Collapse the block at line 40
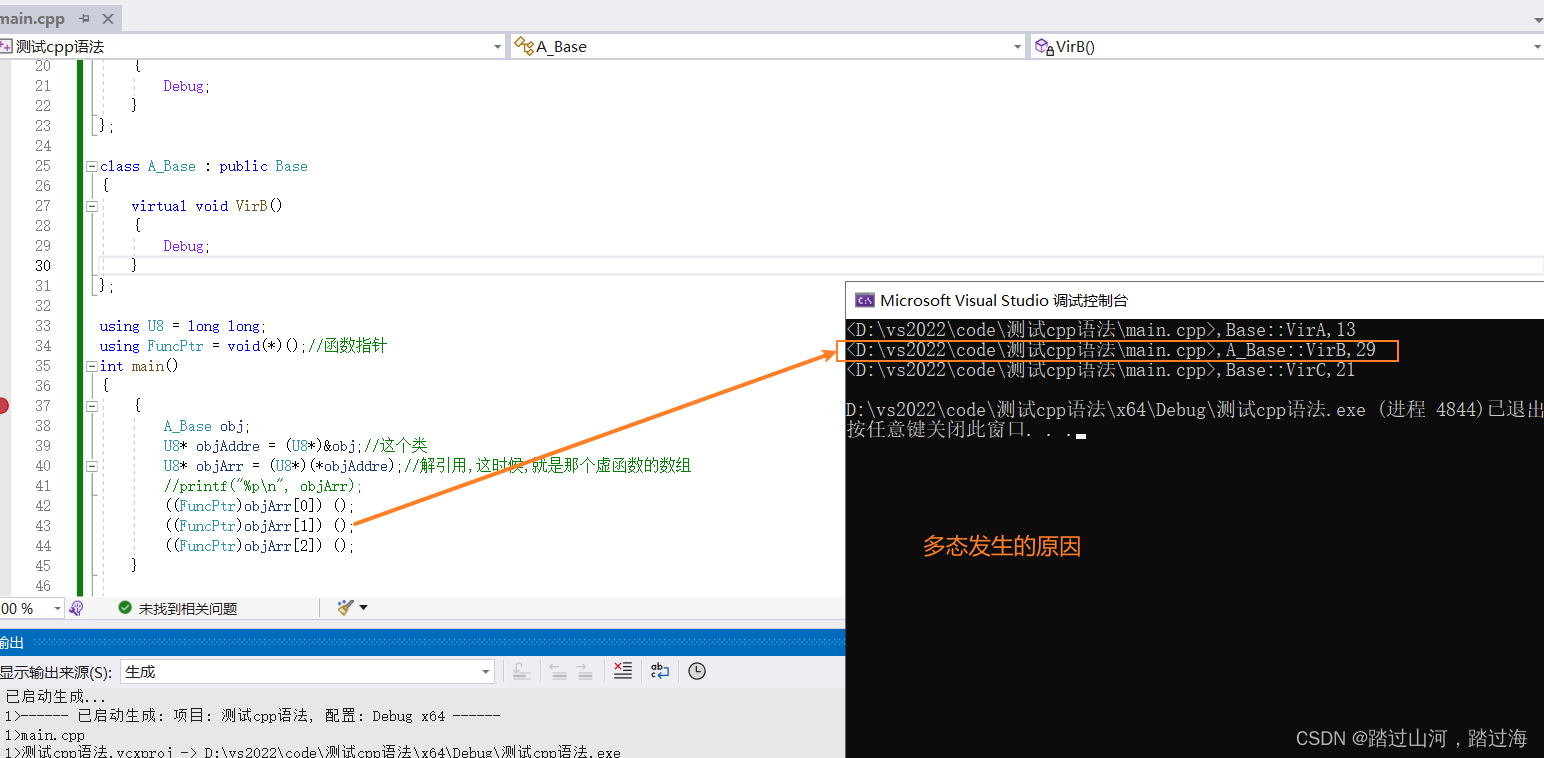The width and height of the screenshot is (1544, 758). 91,466
